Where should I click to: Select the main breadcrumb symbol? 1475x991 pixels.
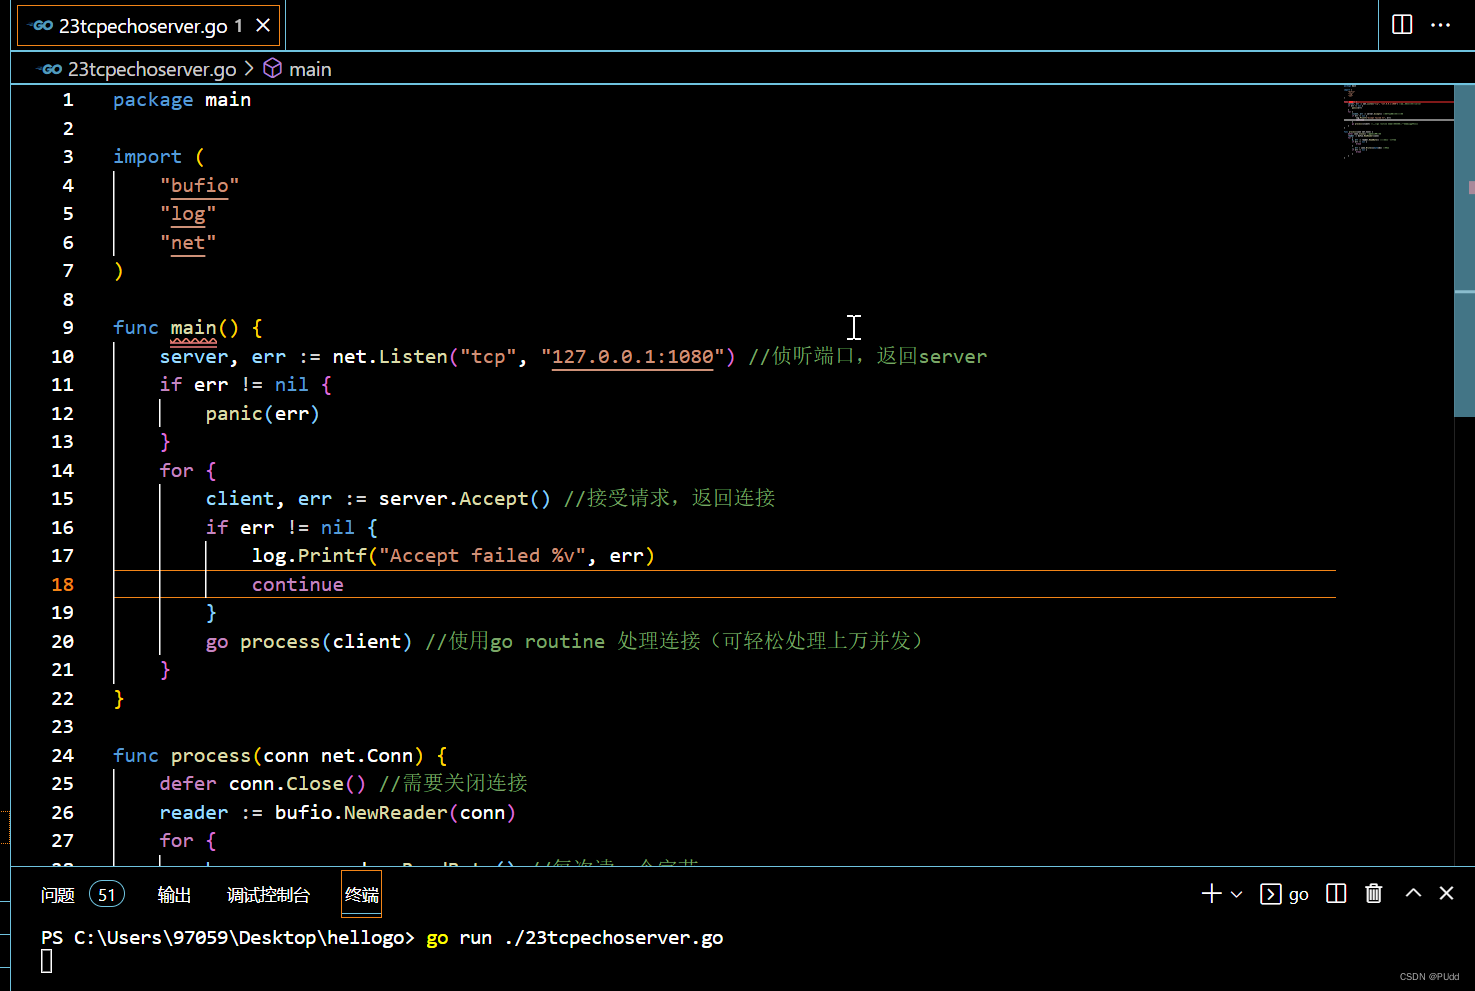(310, 69)
